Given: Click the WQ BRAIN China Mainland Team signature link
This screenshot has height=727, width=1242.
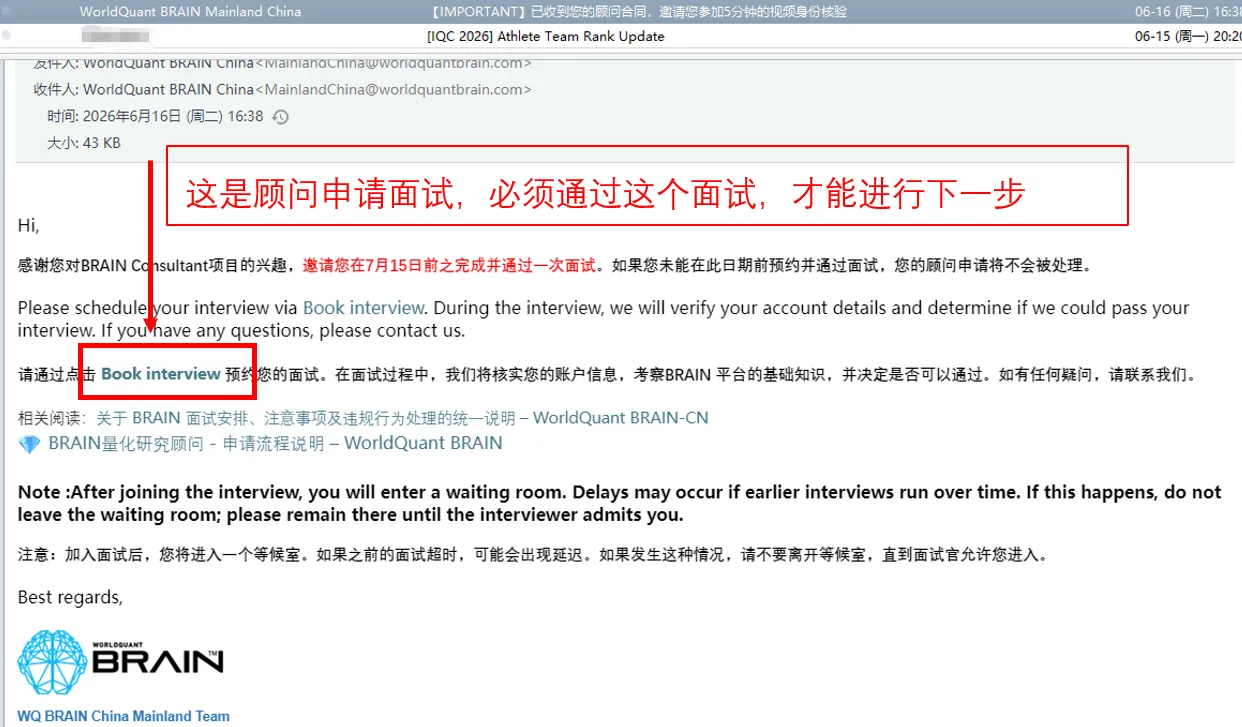Looking at the screenshot, I should click(x=124, y=716).
